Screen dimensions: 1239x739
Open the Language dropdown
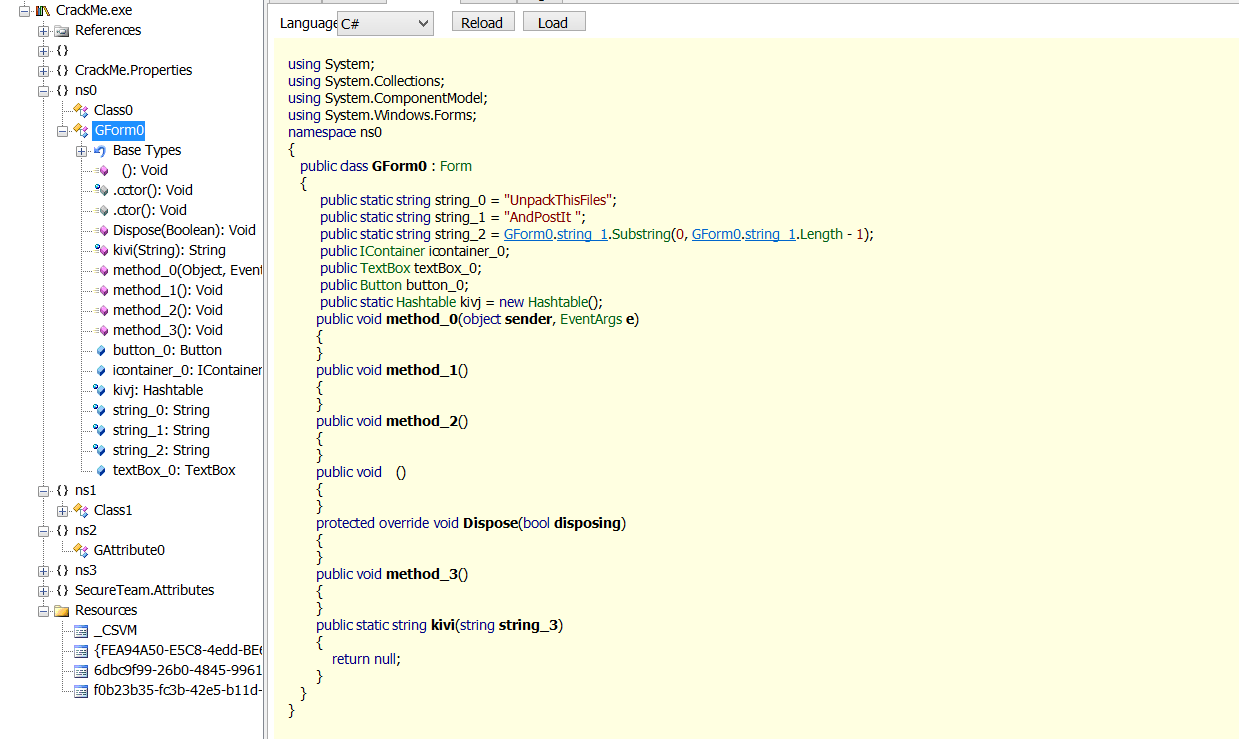[385, 23]
